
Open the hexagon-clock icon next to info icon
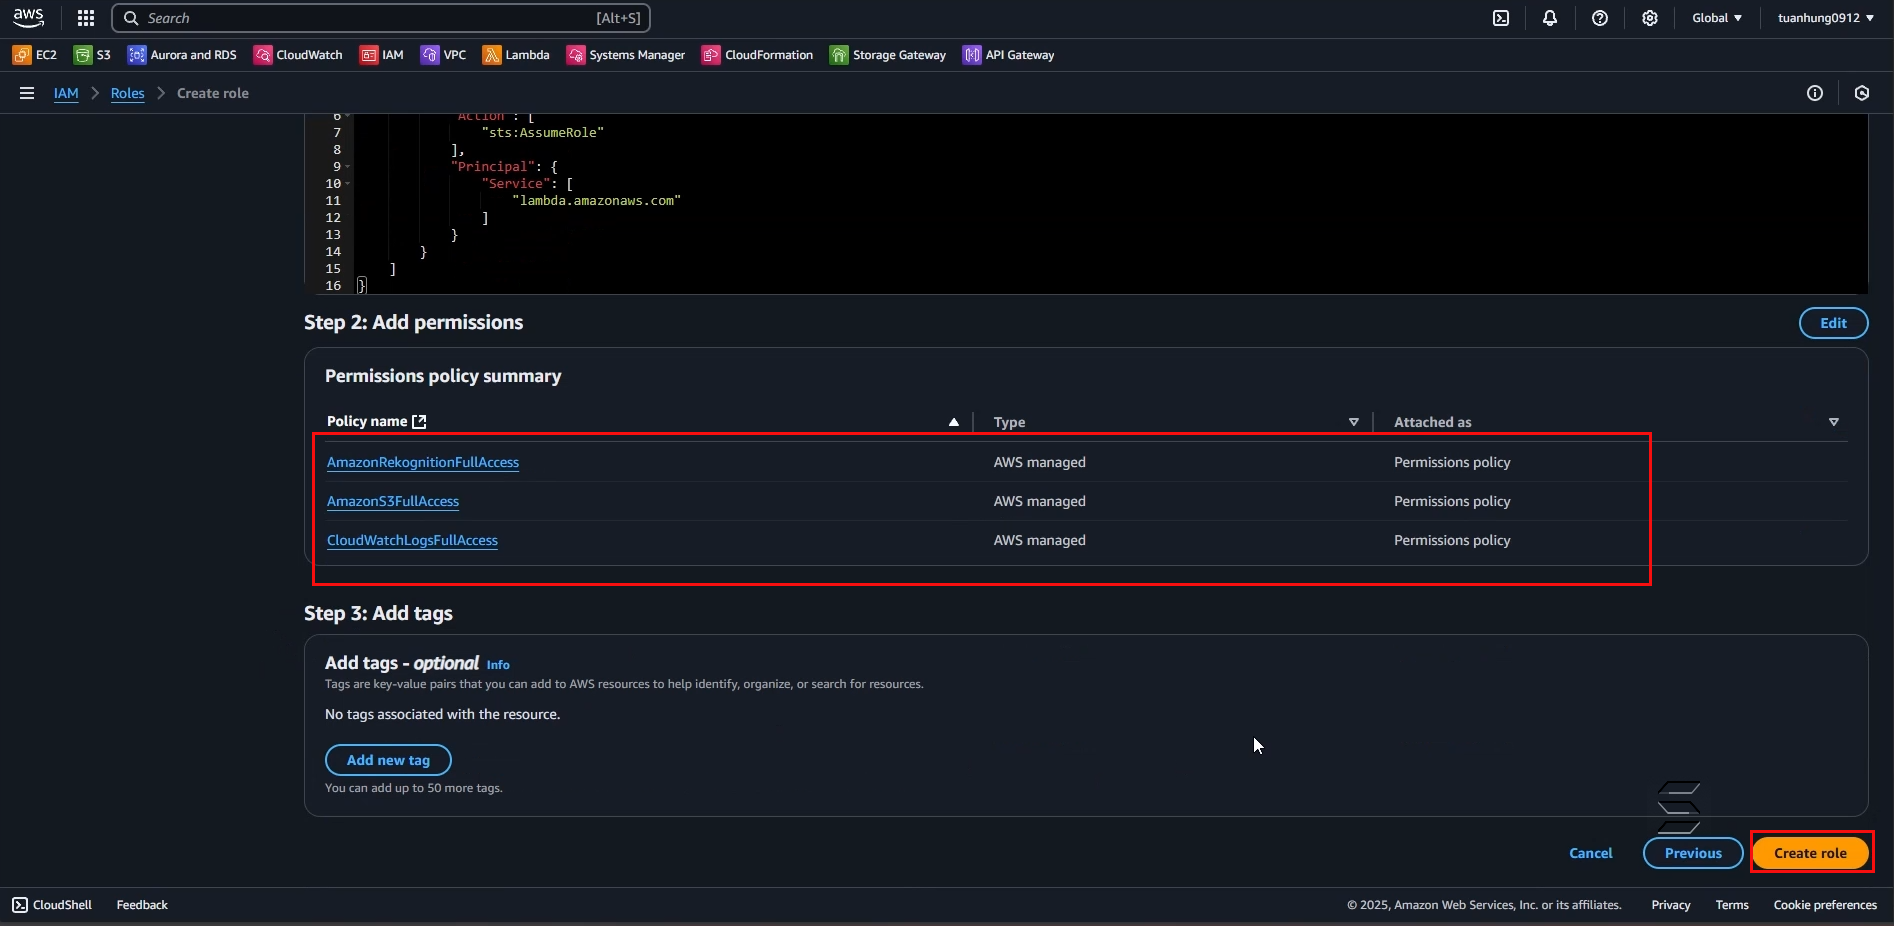[x=1862, y=93]
